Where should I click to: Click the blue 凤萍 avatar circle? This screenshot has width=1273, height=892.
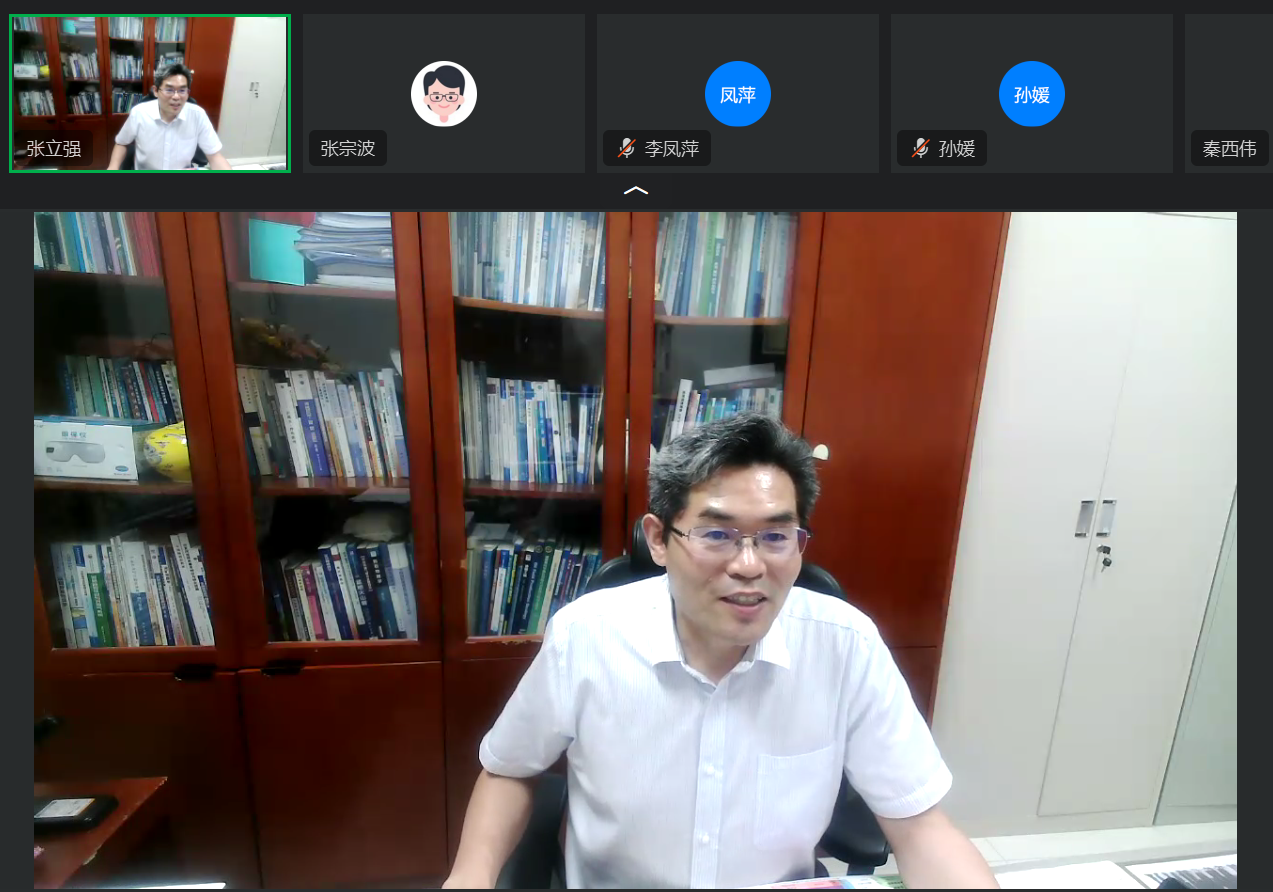click(737, 94)
